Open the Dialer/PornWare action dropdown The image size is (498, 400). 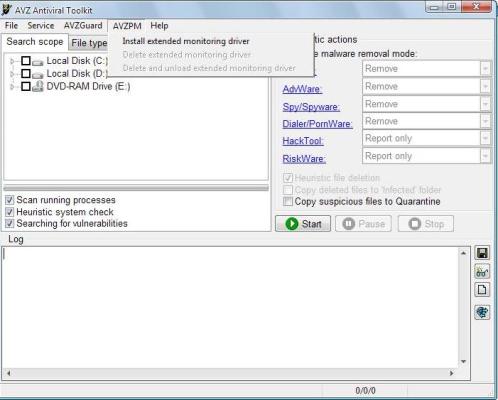tap(485, 121)
